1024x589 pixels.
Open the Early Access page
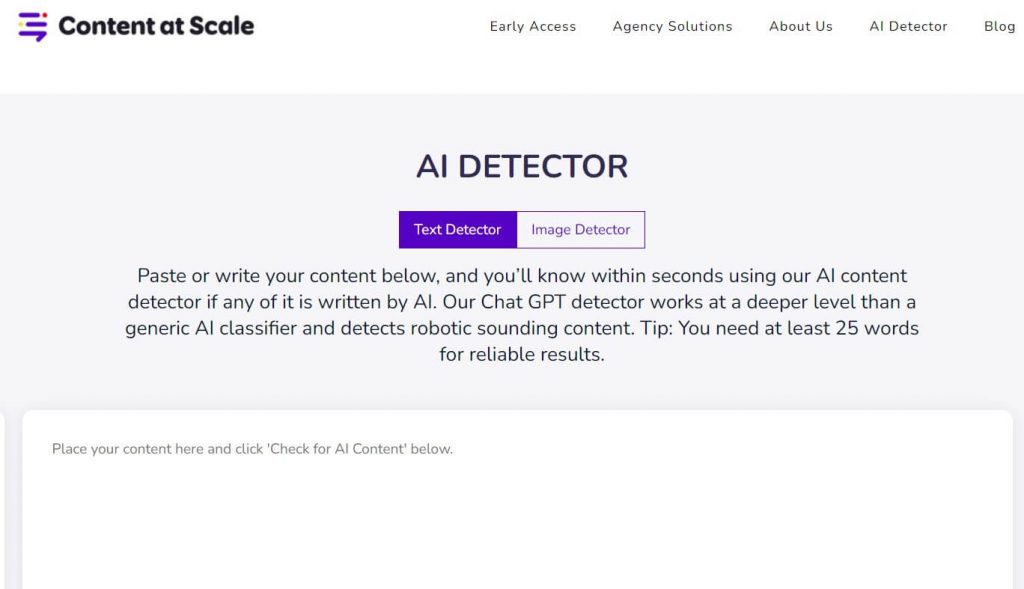click(x=533, y=27)
